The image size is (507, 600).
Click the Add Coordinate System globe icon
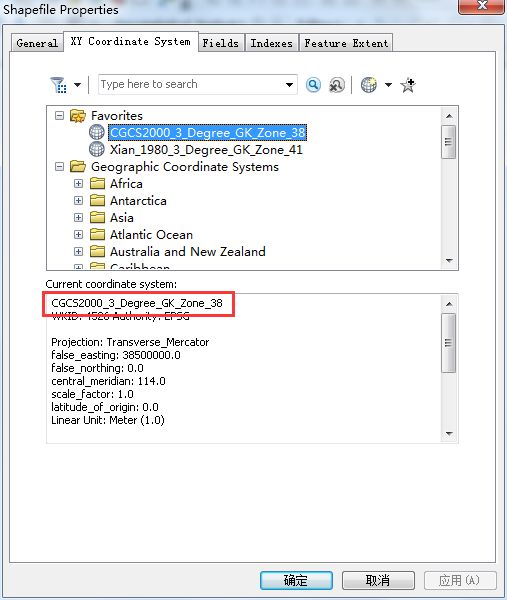click(x=368, y=85)
